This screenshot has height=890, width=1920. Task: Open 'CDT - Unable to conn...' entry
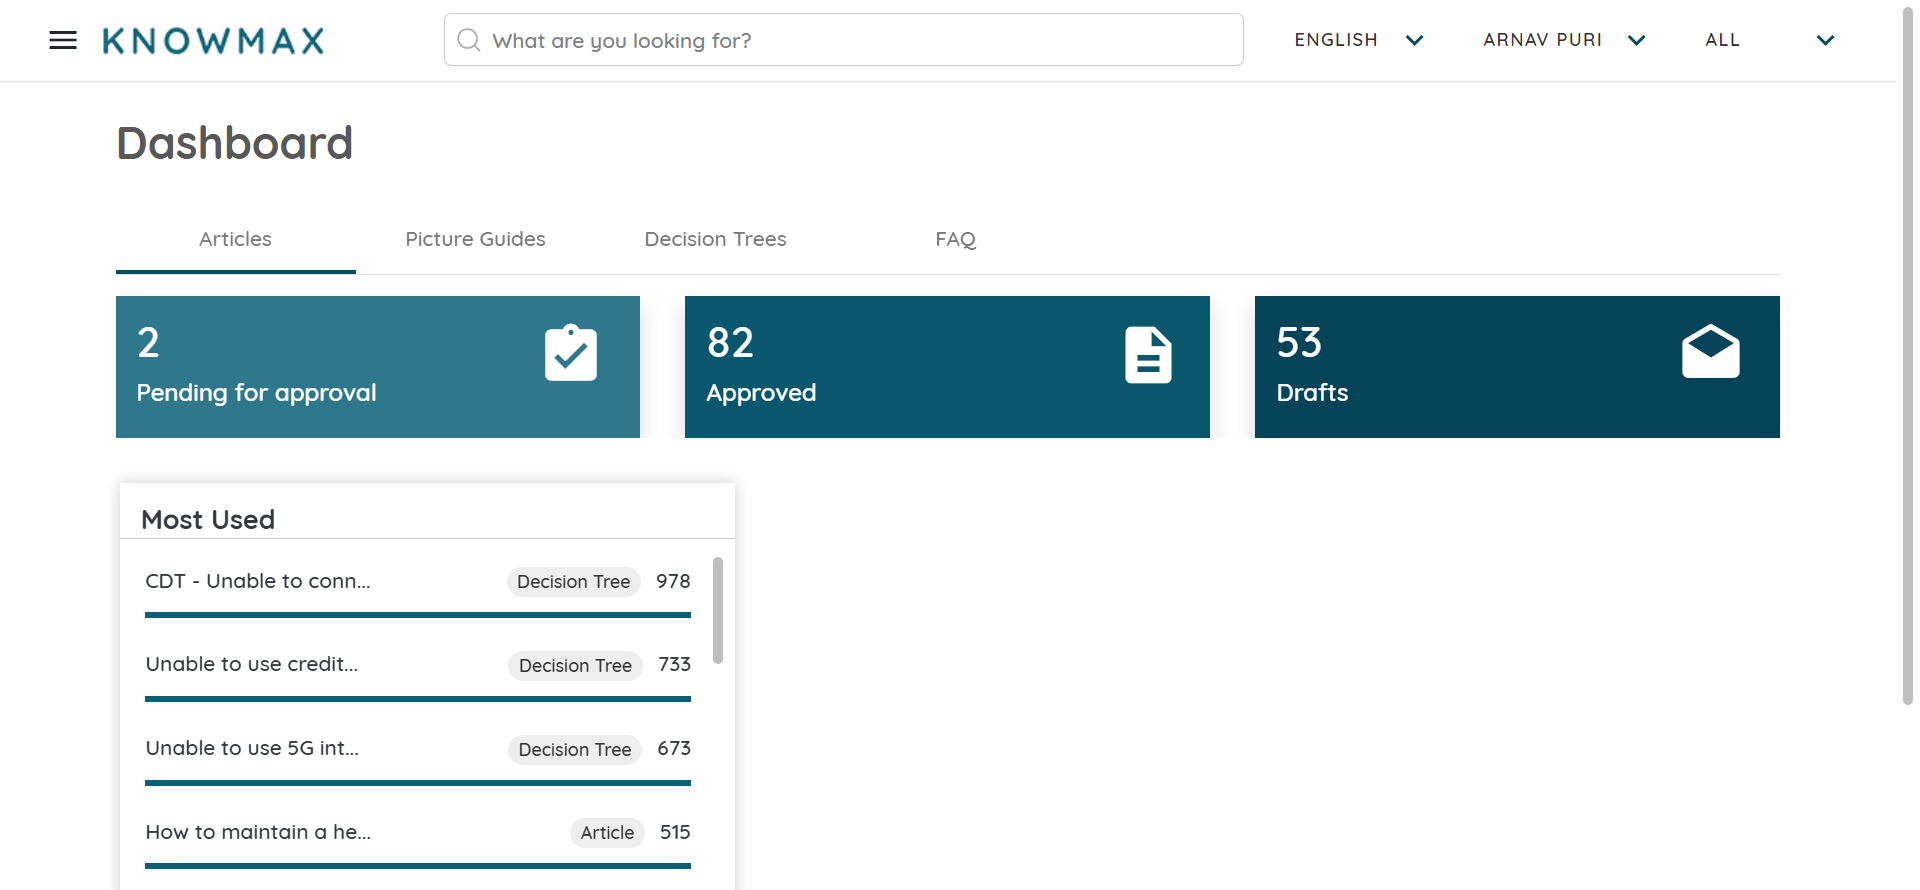pyautogui.click(x=258, y=581)
